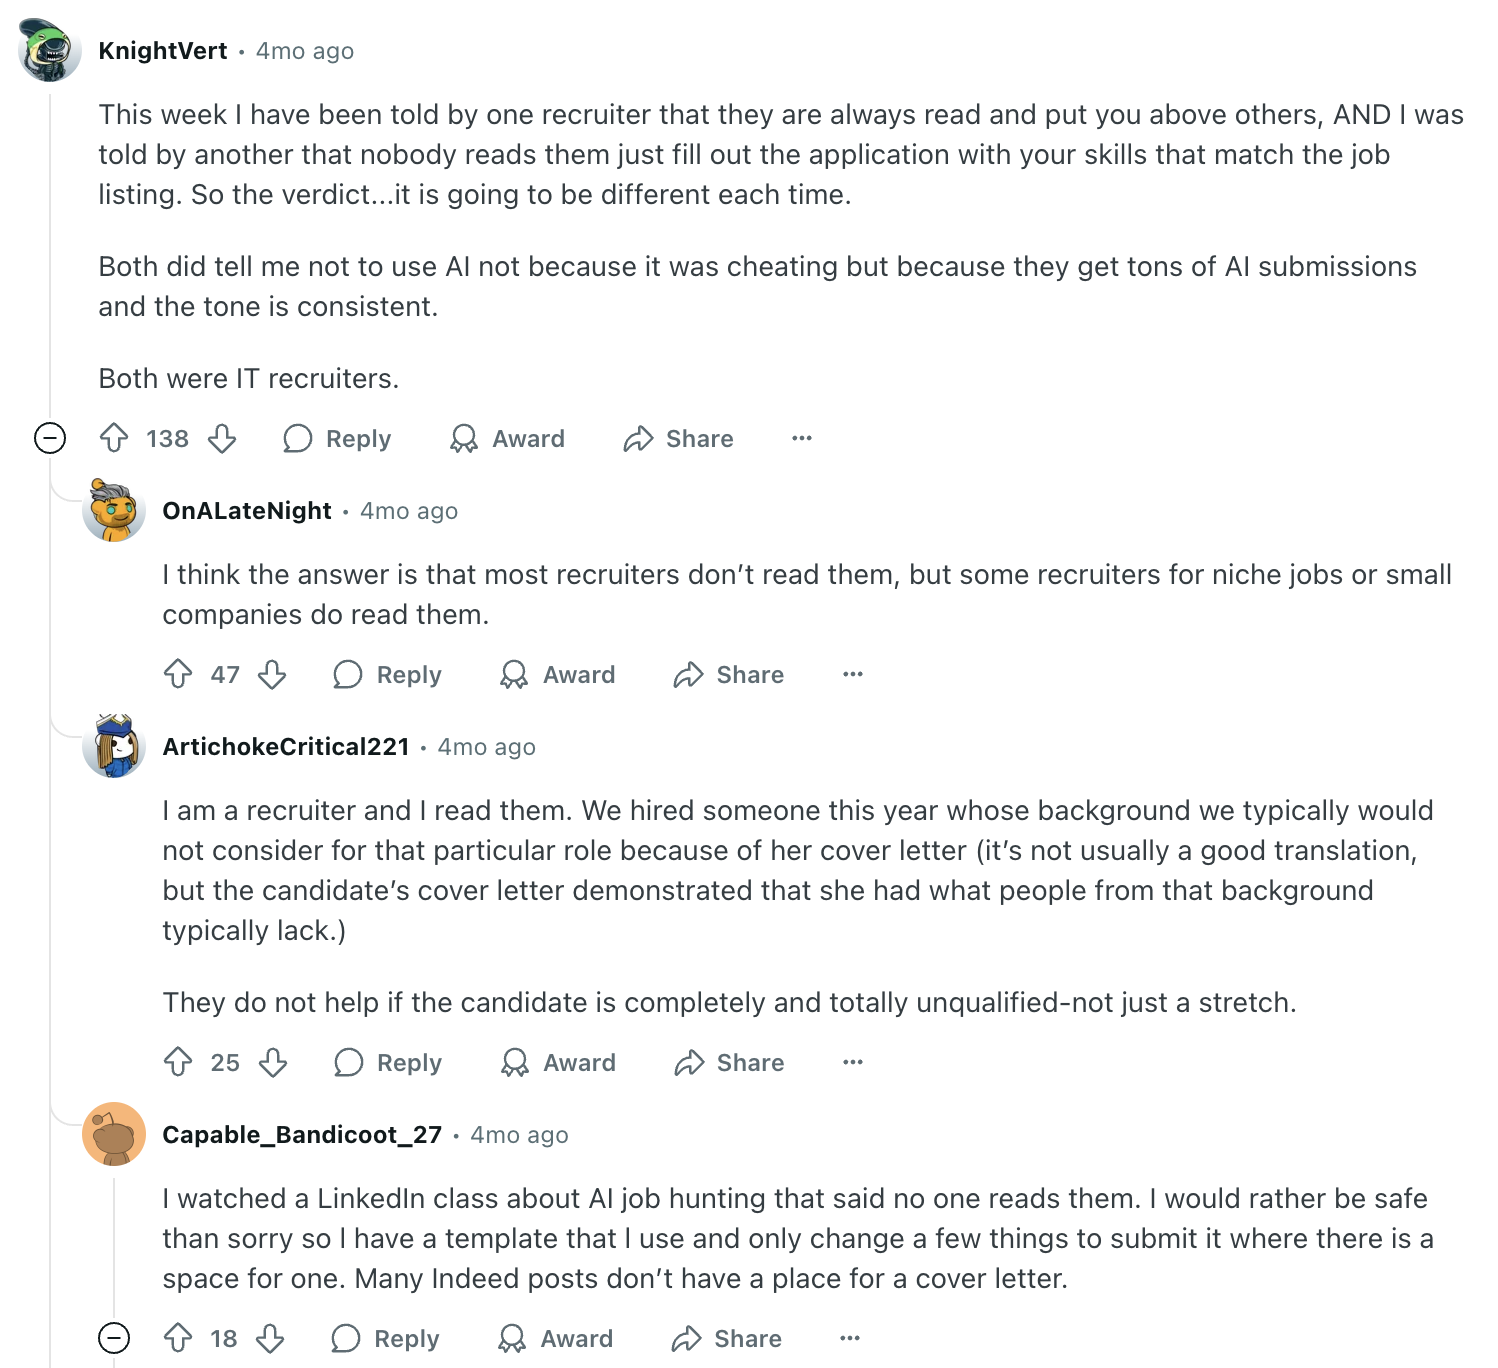Click OnALateNight's avatar image
Viewport: 1498px width, 1368px height.
pyautogui.click(x=114, y=511)
